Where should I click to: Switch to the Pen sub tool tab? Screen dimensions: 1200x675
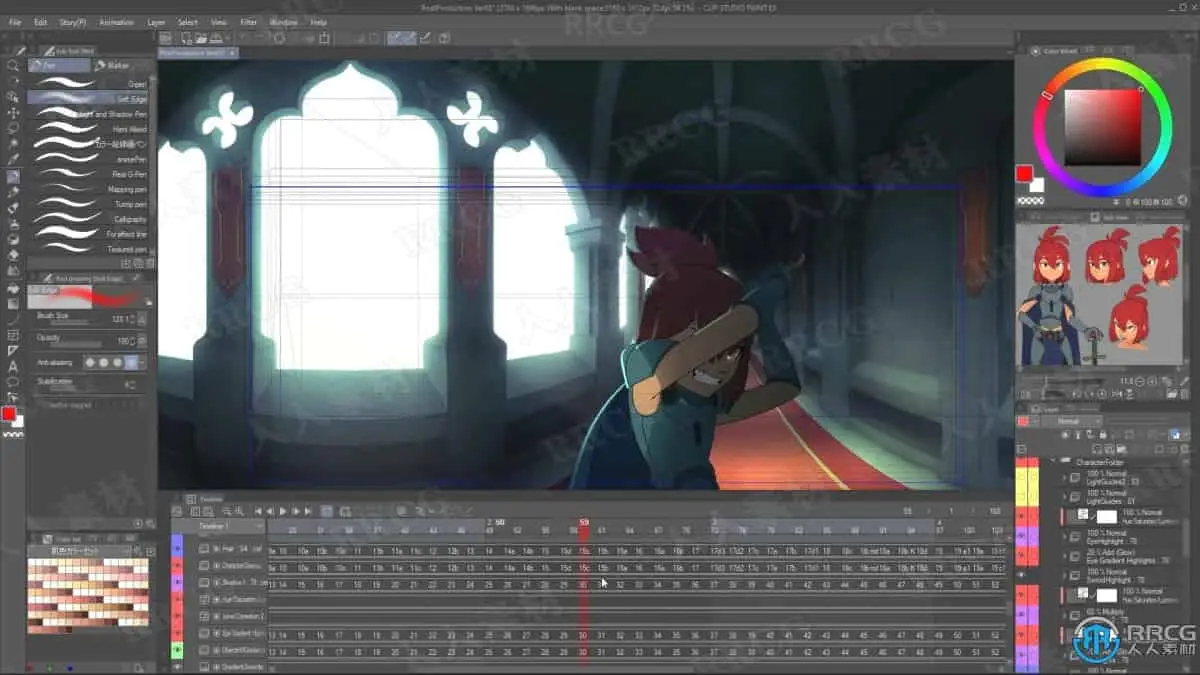tap(58, 66)
